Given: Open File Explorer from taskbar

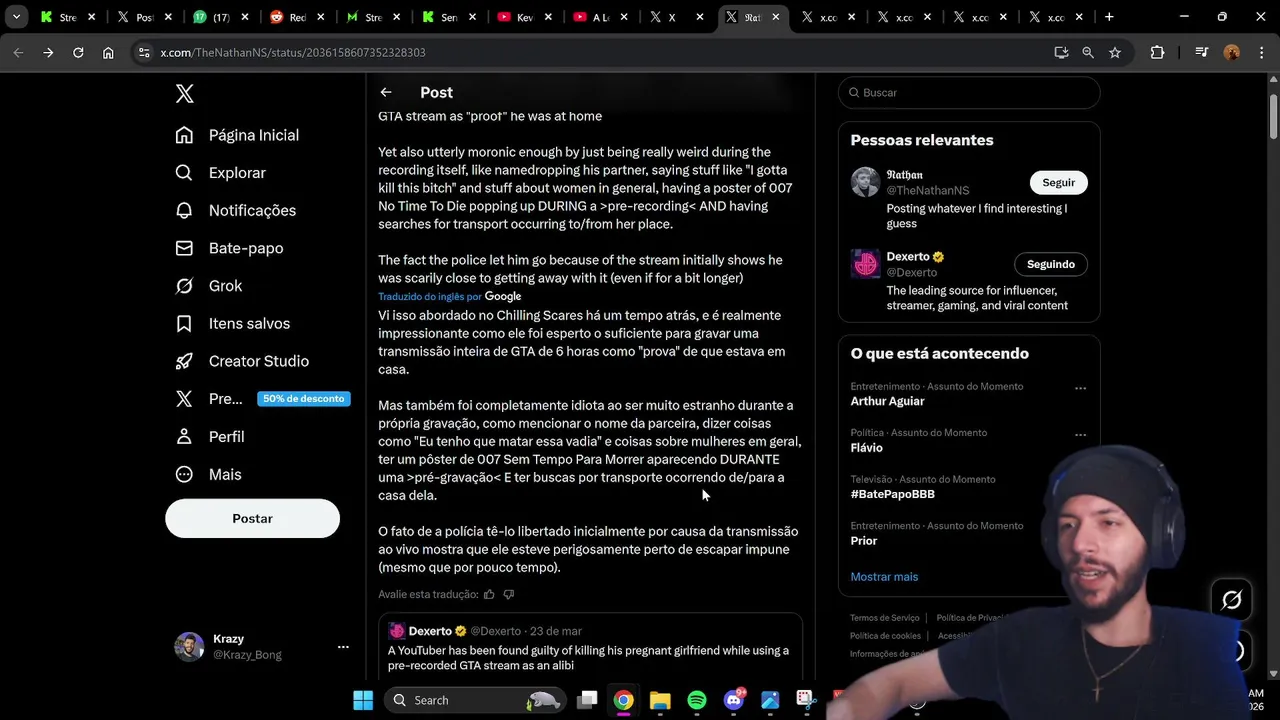Looking at the screenshot, I should click(x=660, y=700).
